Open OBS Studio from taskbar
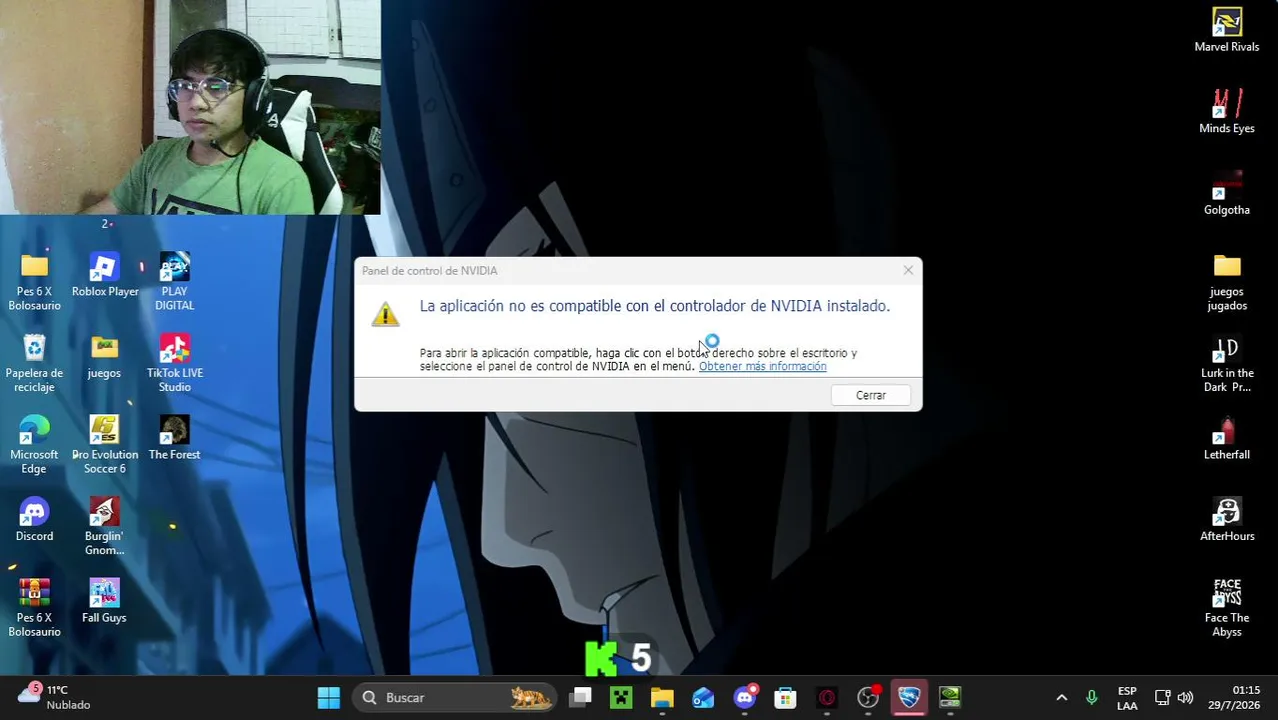The width and height of the screenshot is (1278, 720). 867,697
